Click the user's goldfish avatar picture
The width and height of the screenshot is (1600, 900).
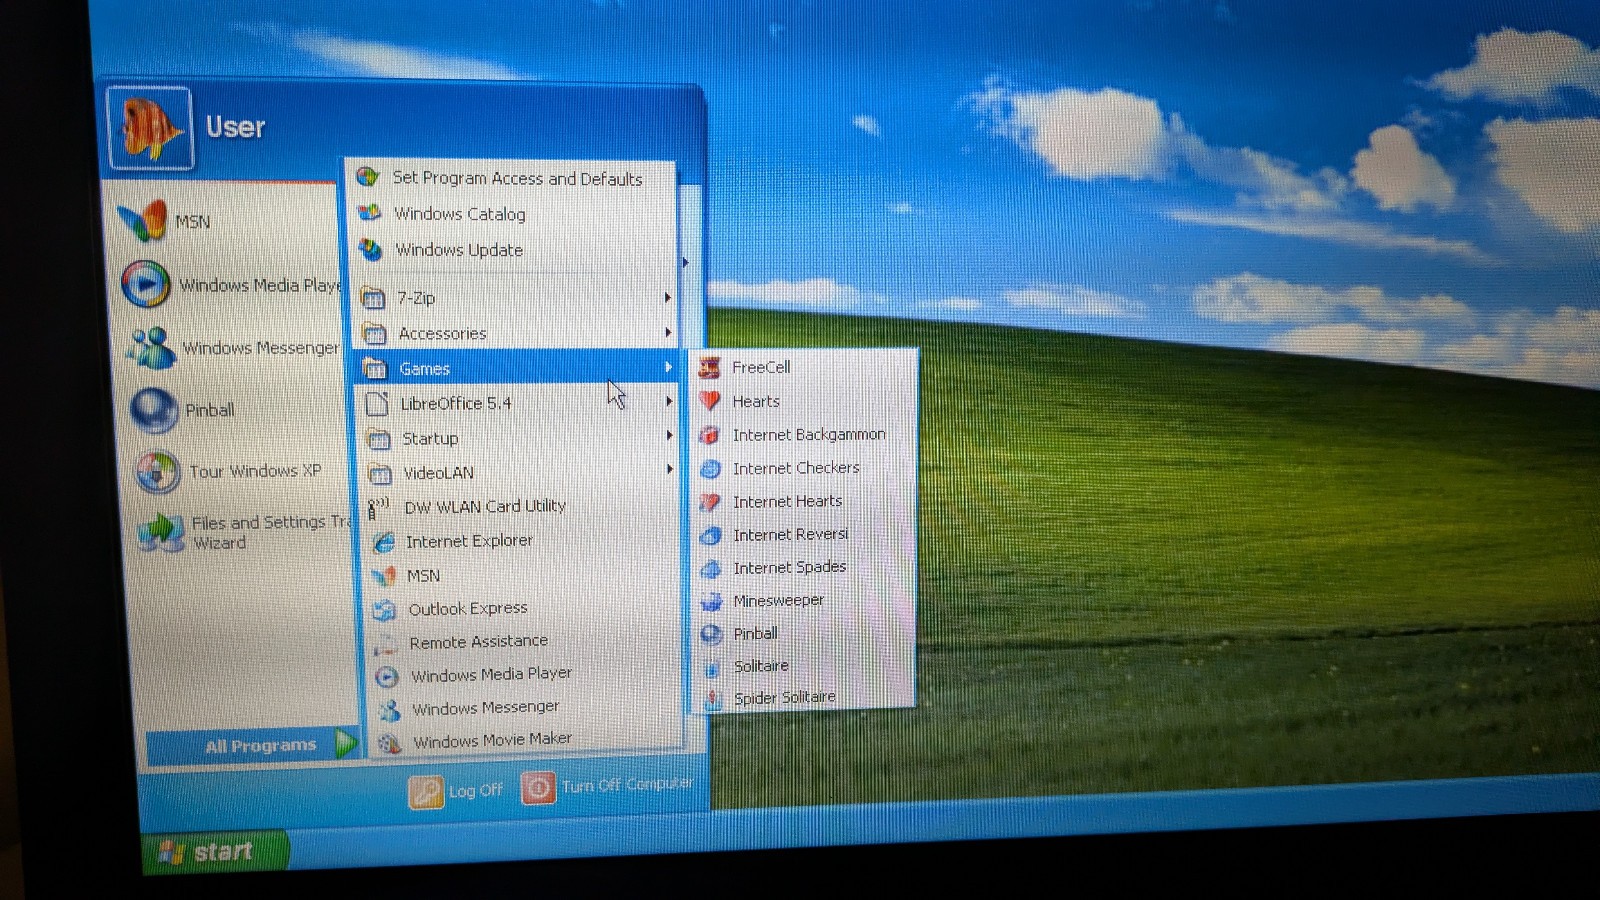150,127
